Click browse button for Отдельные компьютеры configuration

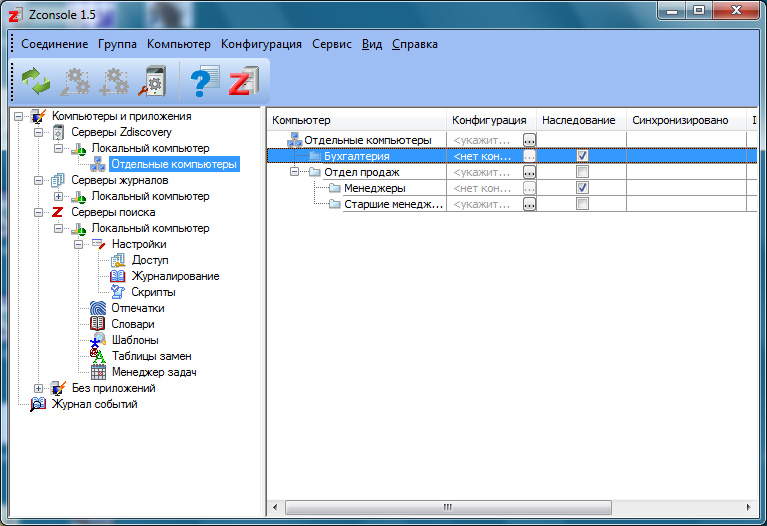pyautogui.click(x=529, y=140)
